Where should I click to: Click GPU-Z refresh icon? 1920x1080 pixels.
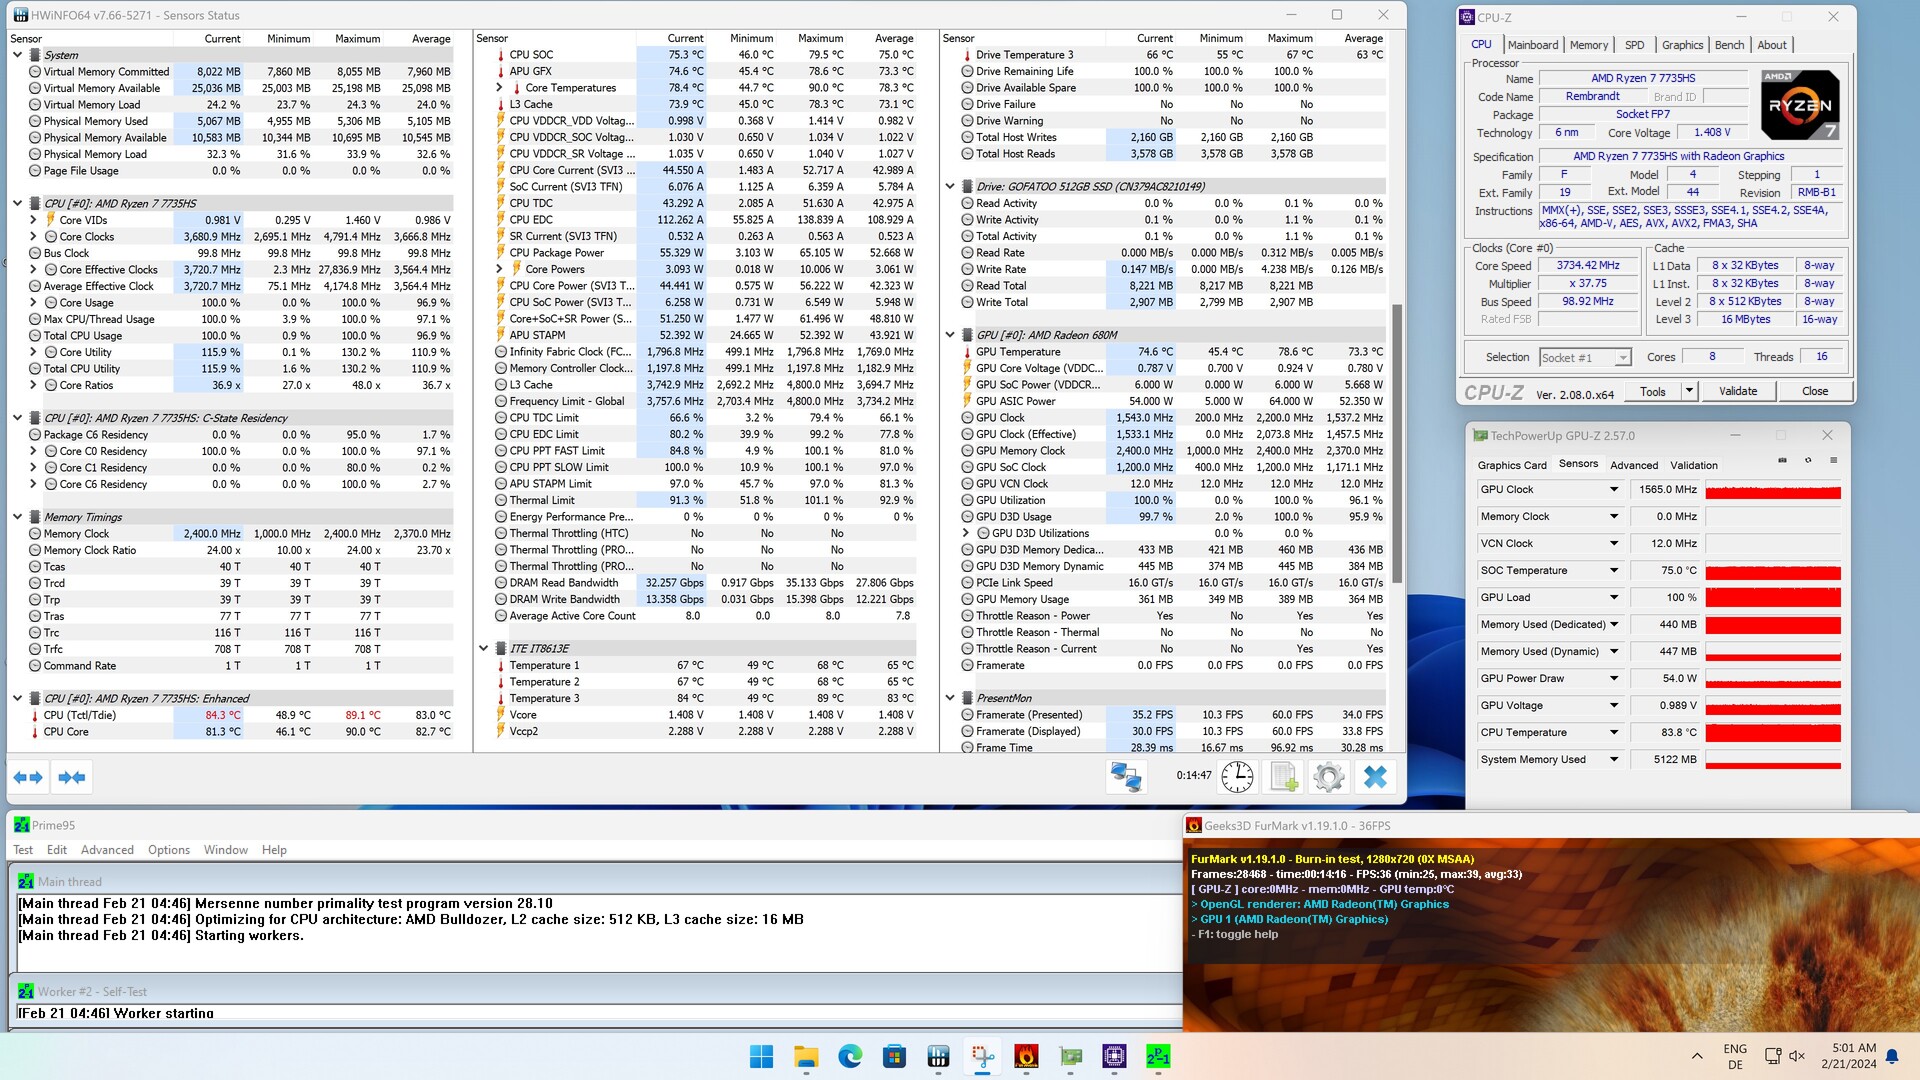[x=1808, y=461]
